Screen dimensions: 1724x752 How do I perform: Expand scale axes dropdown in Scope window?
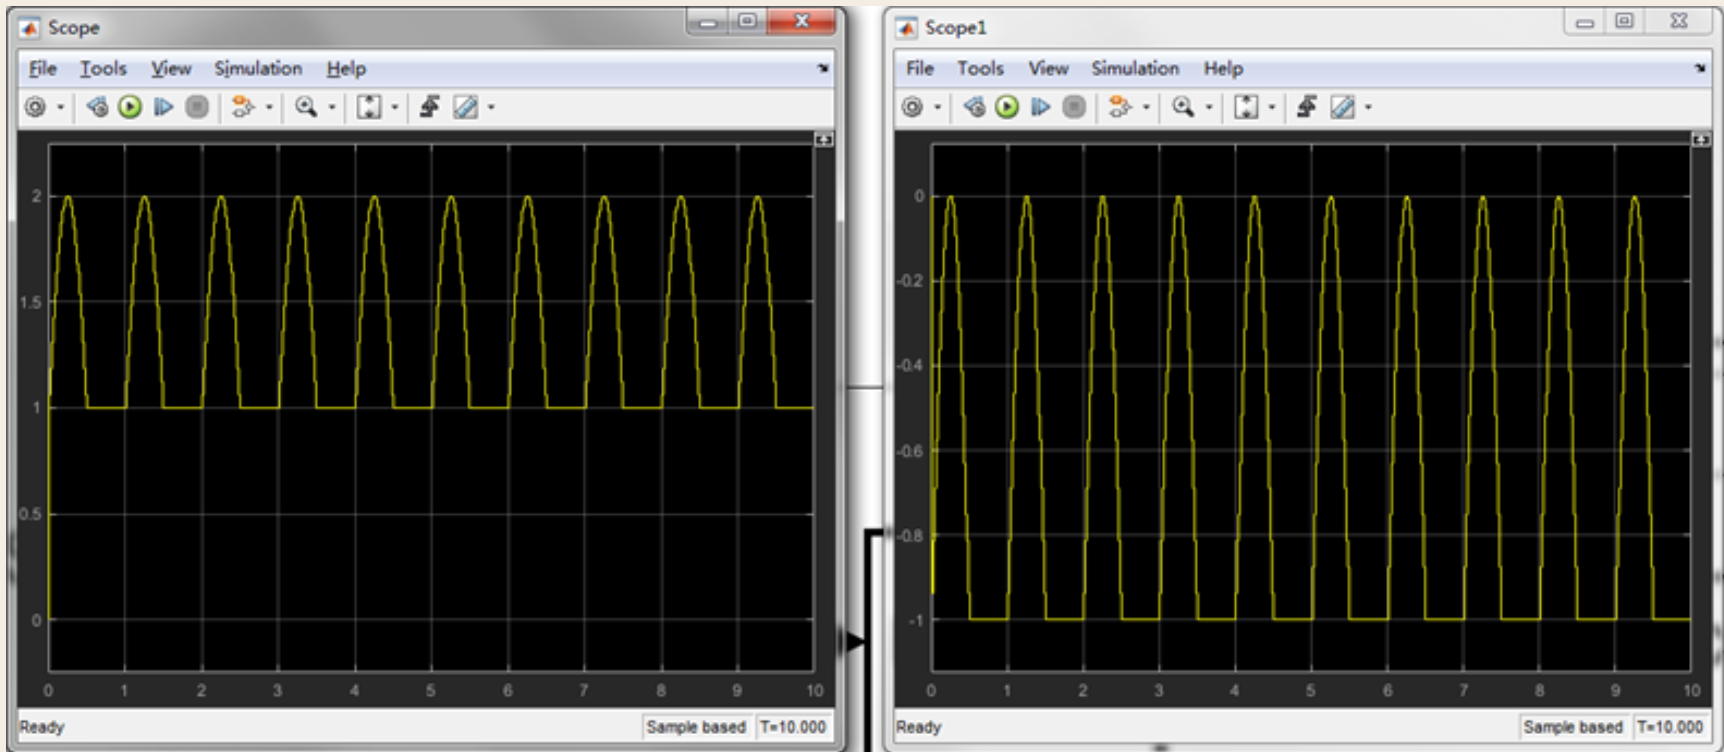[x=395, y=107]
